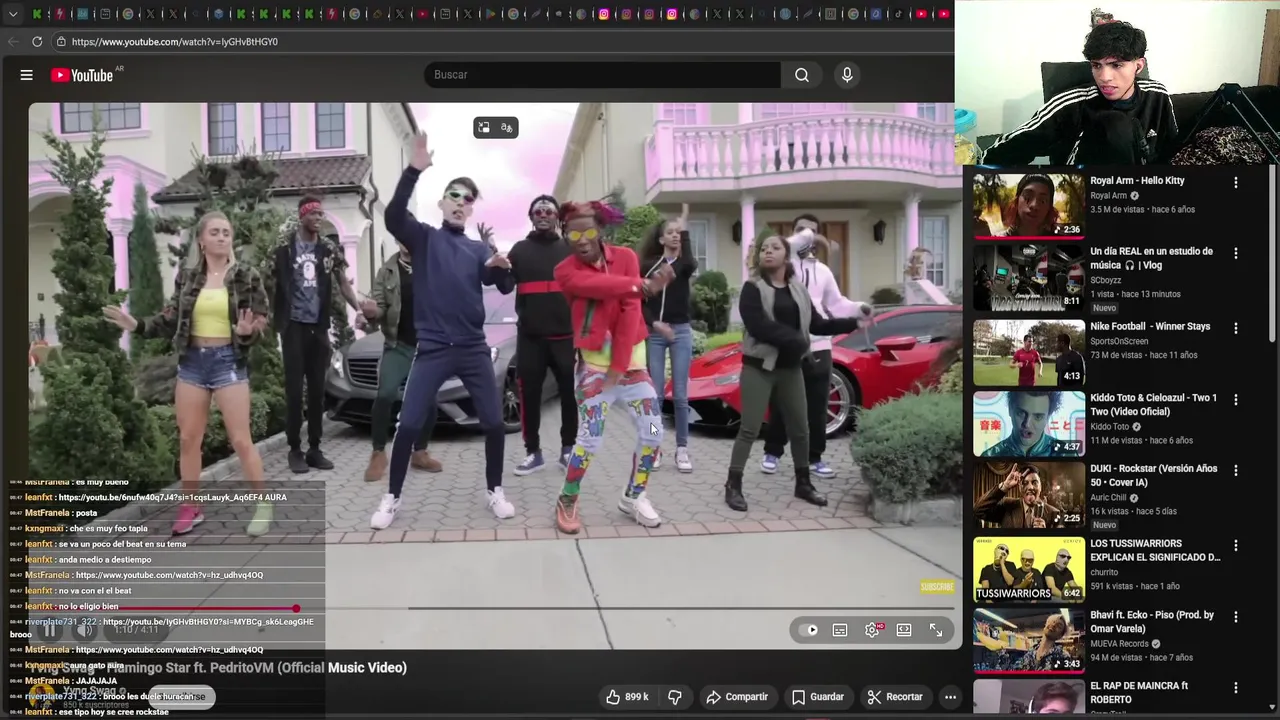Open the player settings gear
Image resolution: width=1280 pixels, height=720 pixels.
click(872, 630)
